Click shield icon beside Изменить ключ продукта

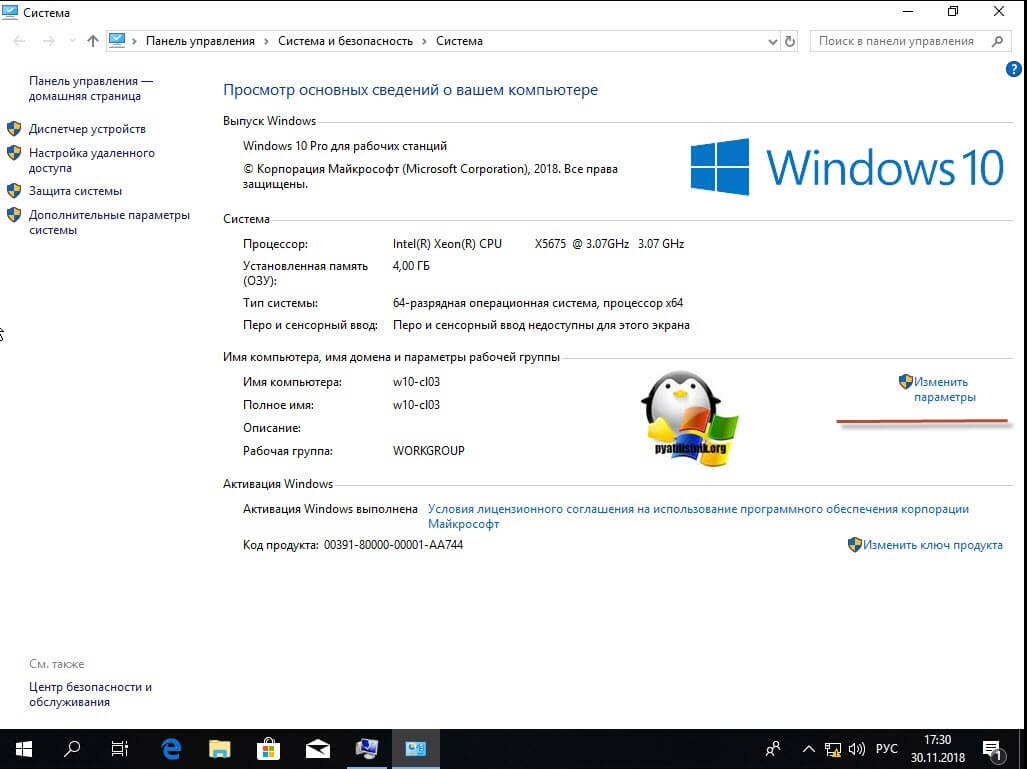coord(855,544)
